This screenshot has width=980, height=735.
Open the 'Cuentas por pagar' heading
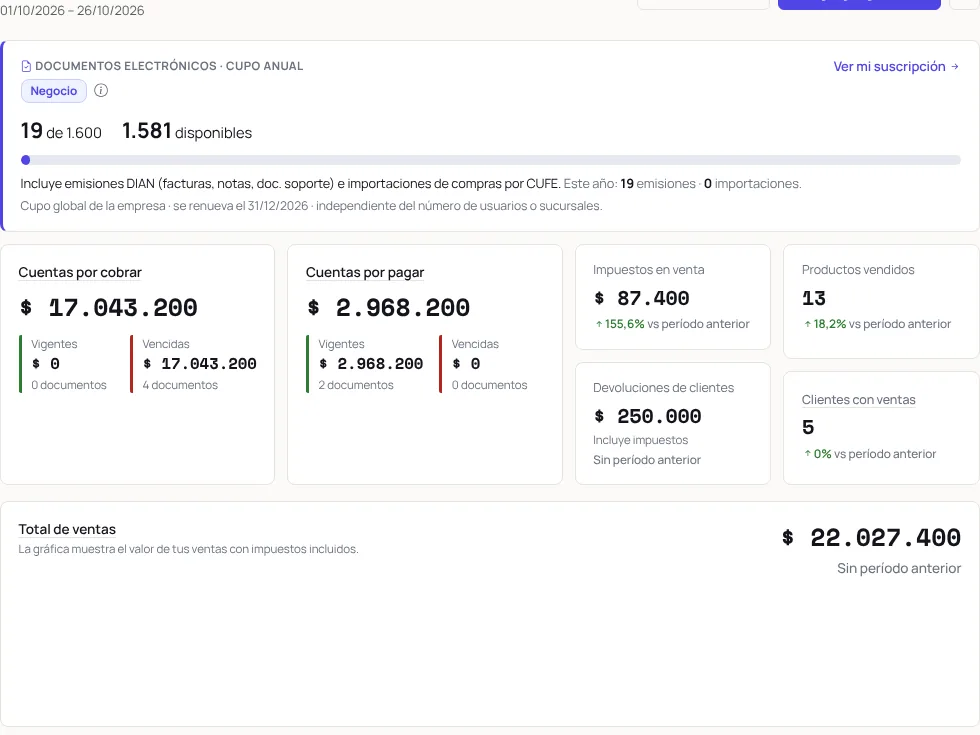pos(365,272)
